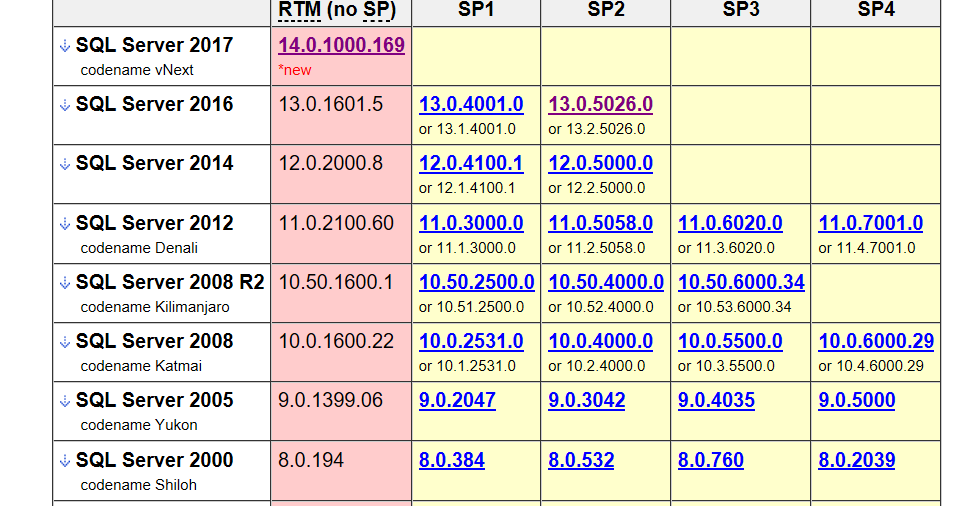Click the SQL Server 2014 row heading

(154, 163)
